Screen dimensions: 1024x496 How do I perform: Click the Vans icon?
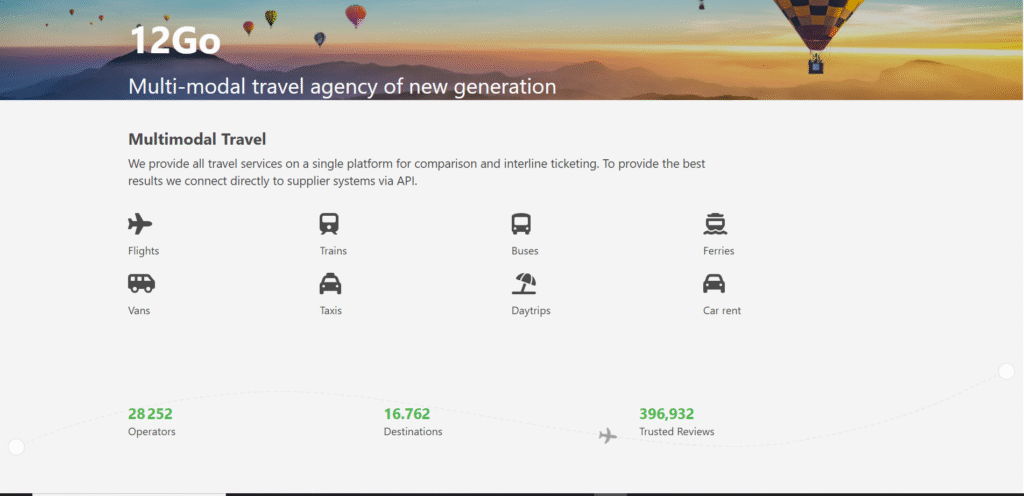point(141,283)
